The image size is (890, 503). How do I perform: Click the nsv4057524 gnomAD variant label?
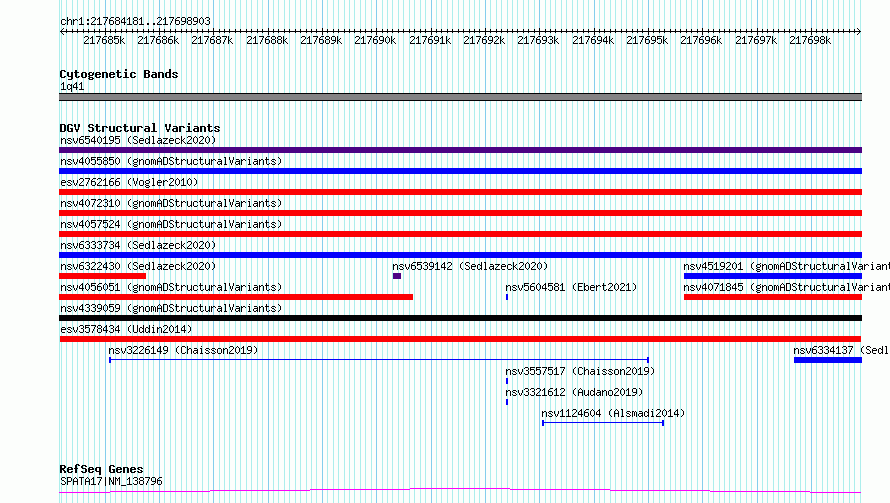pos(171,224)
